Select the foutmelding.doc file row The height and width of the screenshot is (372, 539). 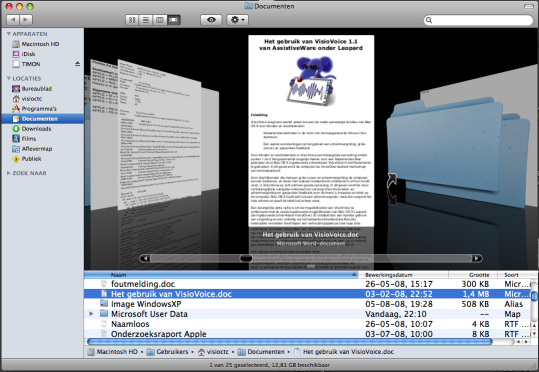pyautogui.click(x=307, y=284)
